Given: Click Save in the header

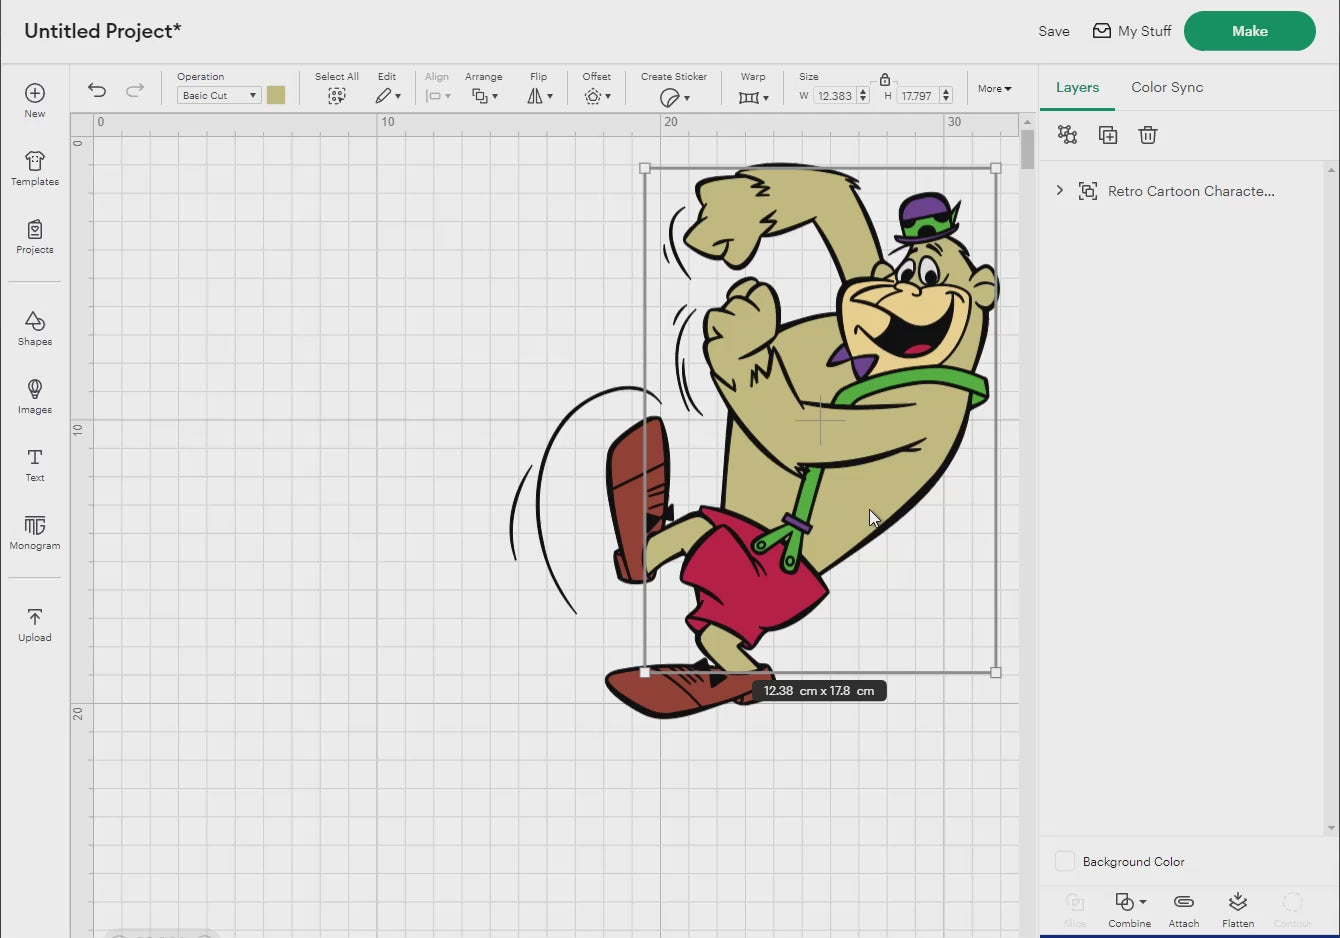Looking at the screenshot, I should [x=1054, y=31].
